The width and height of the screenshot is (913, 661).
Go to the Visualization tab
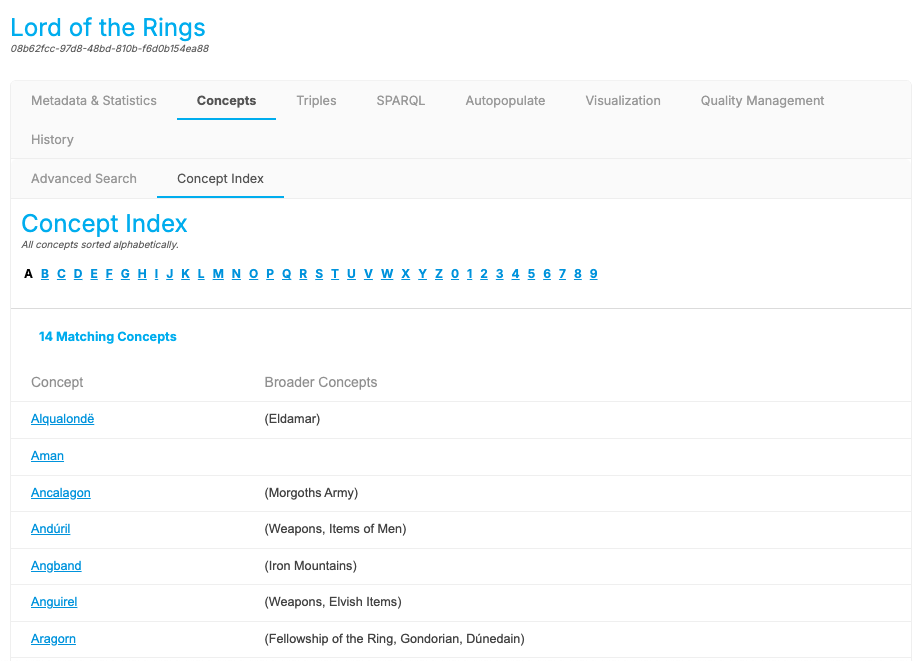(x=622, y=100)
